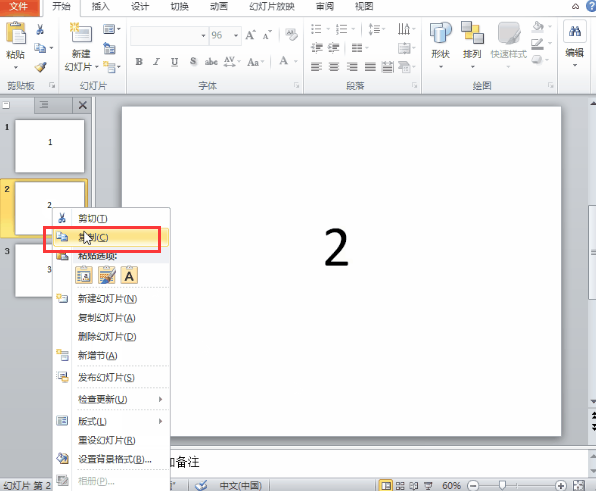Click the Cut scissors icon in ribbon

[x=40, y=30]
